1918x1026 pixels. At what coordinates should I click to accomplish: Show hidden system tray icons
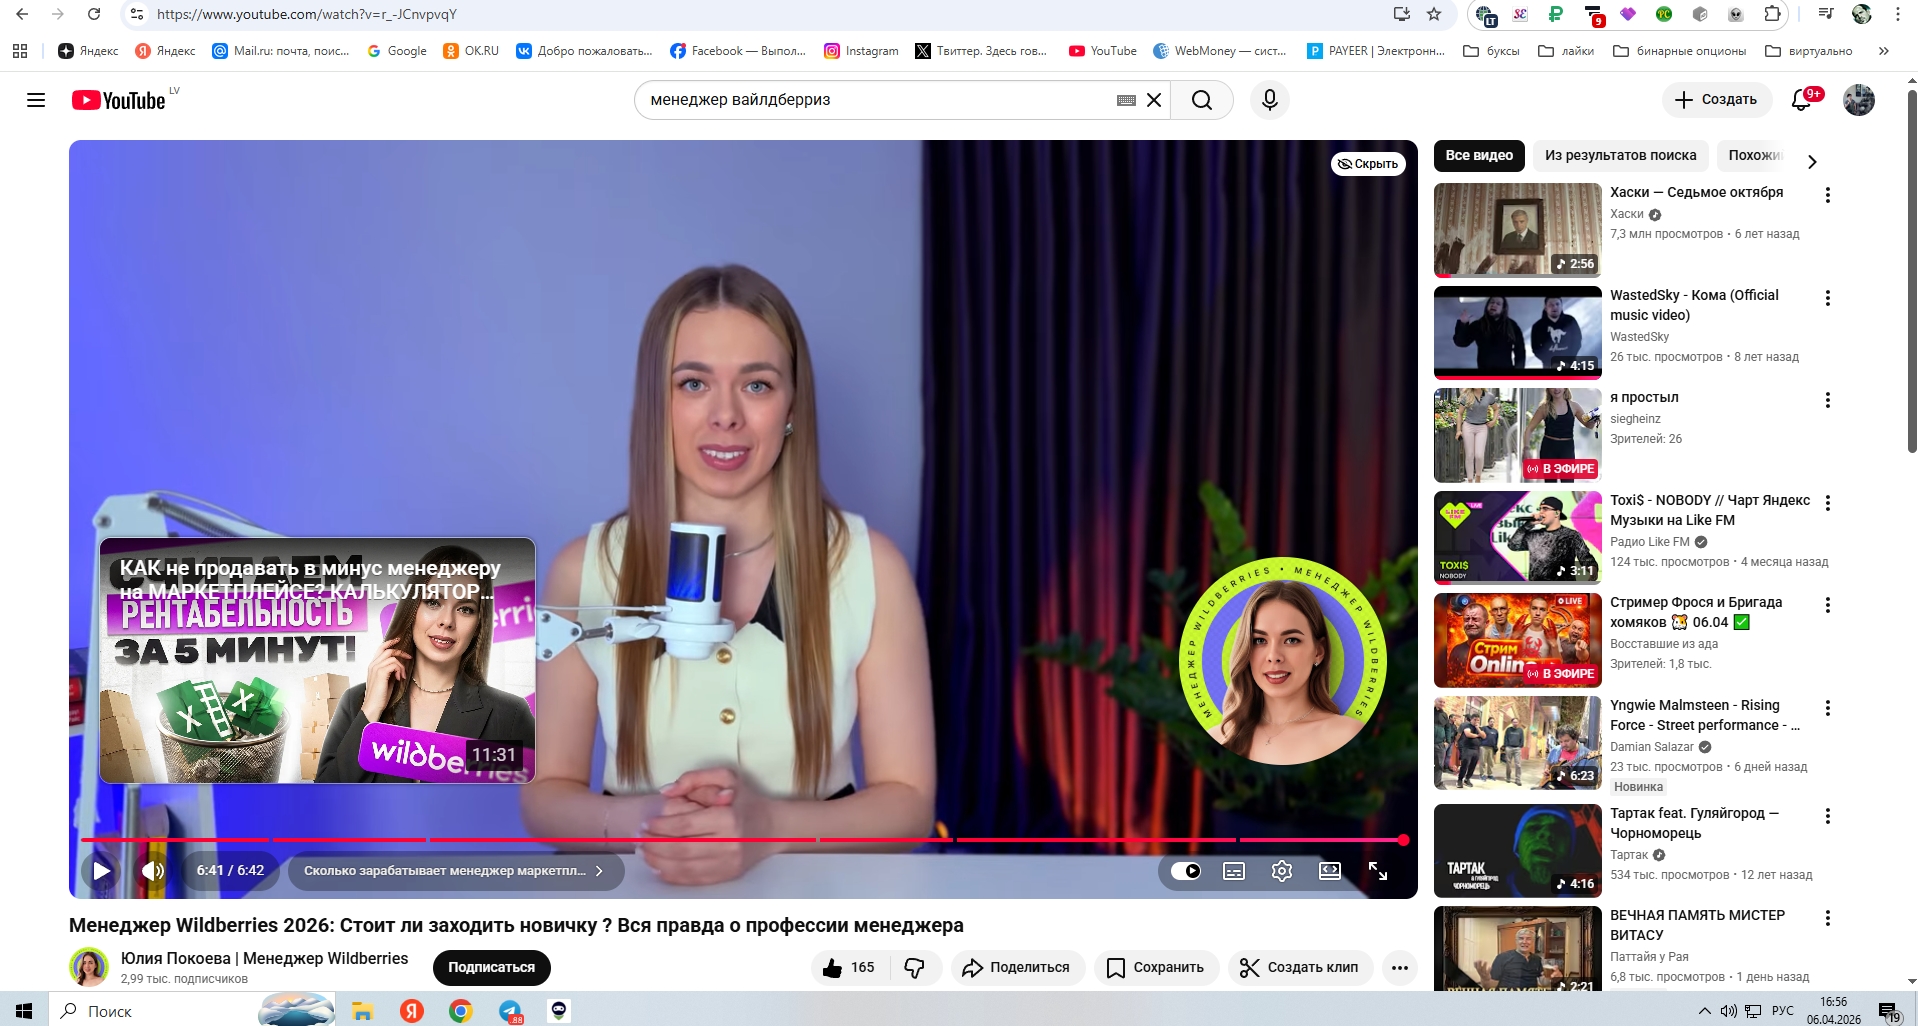[x=1704, y=1011]
